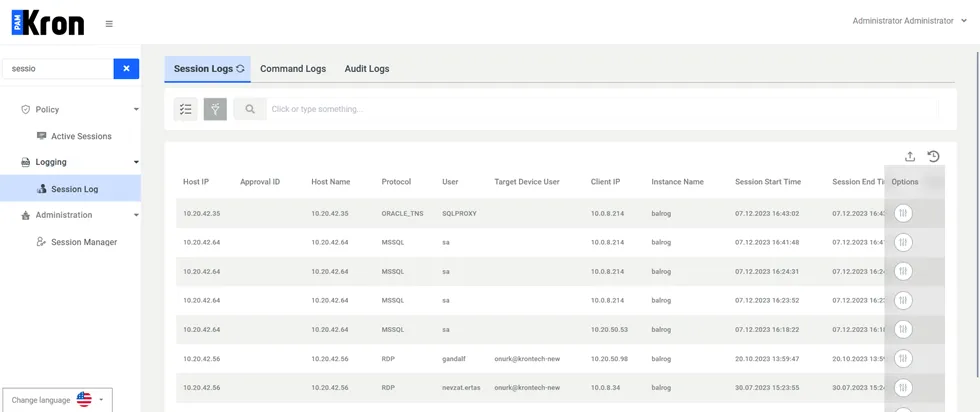
Task: Click the 'Click or type something' search field
Action: (x=603, y=109)
